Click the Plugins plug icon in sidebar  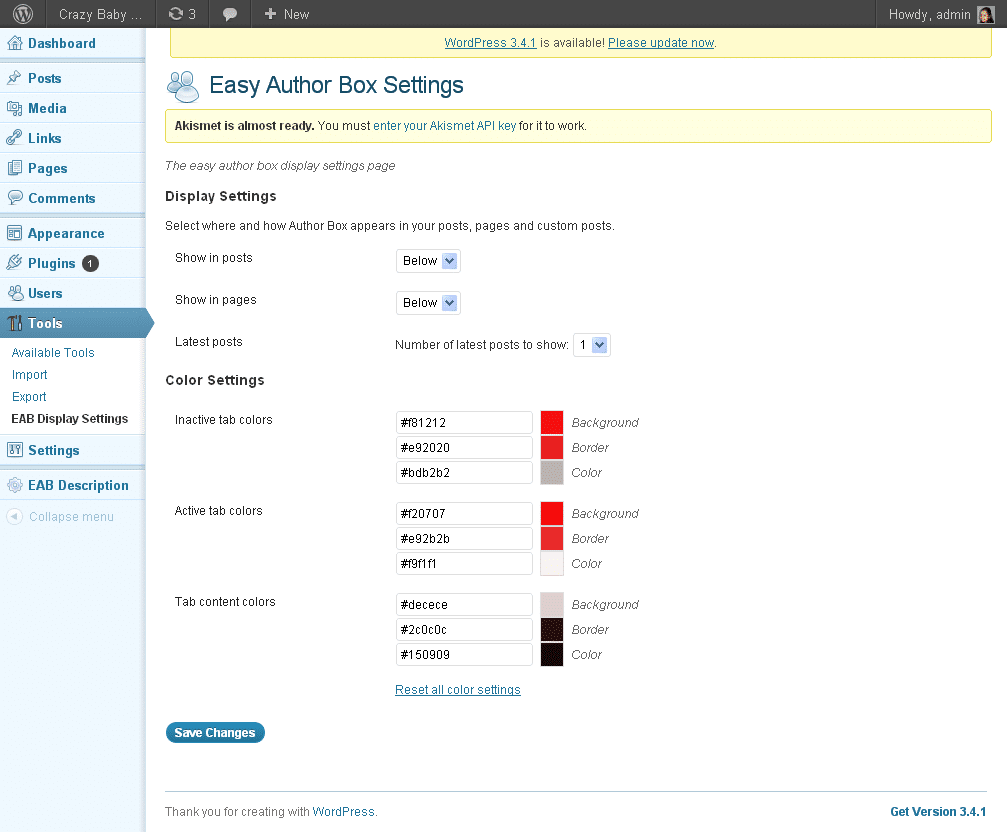click(x=15, y=263)
